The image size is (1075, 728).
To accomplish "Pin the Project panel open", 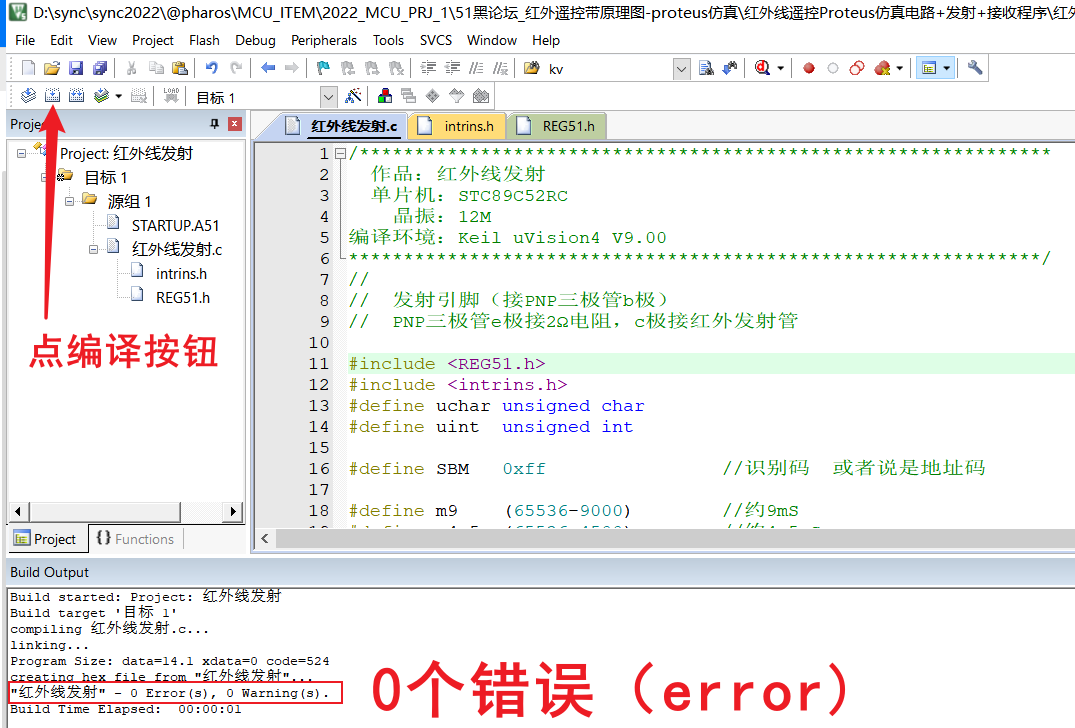I will click(214, 124).
